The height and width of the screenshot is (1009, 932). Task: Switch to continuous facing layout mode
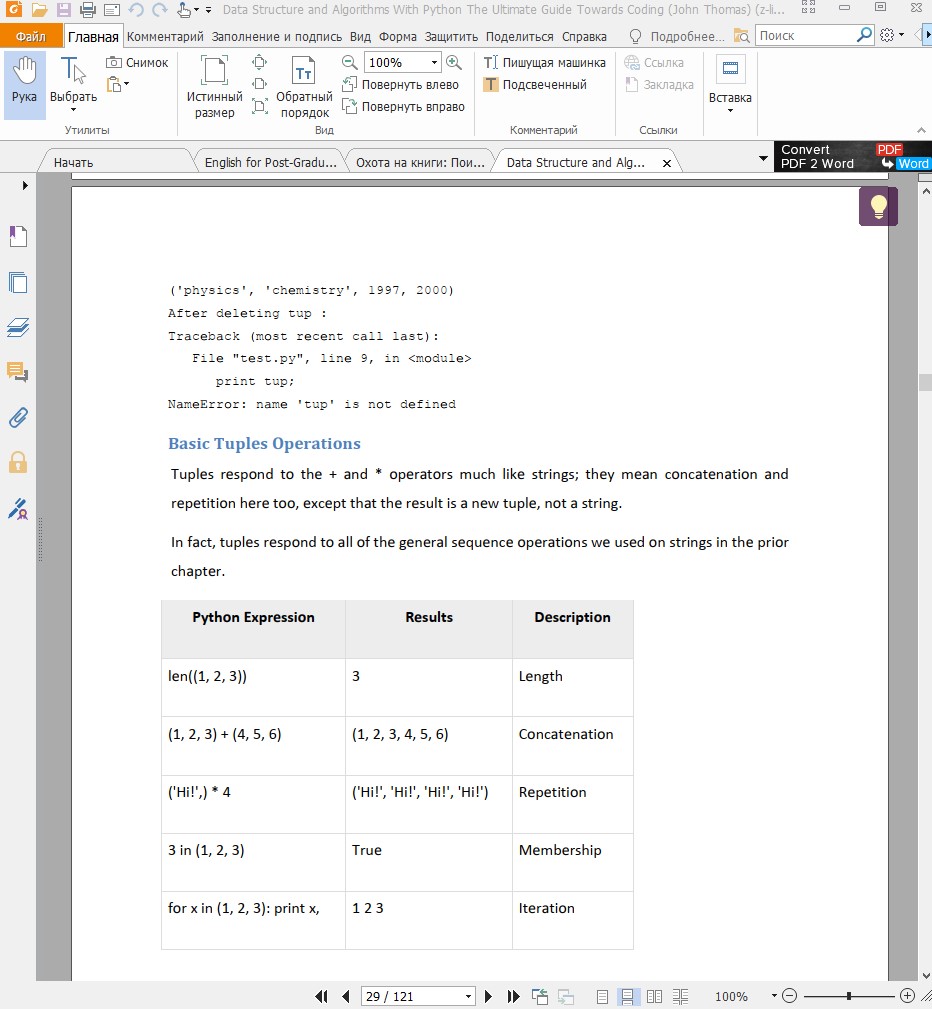681,997
